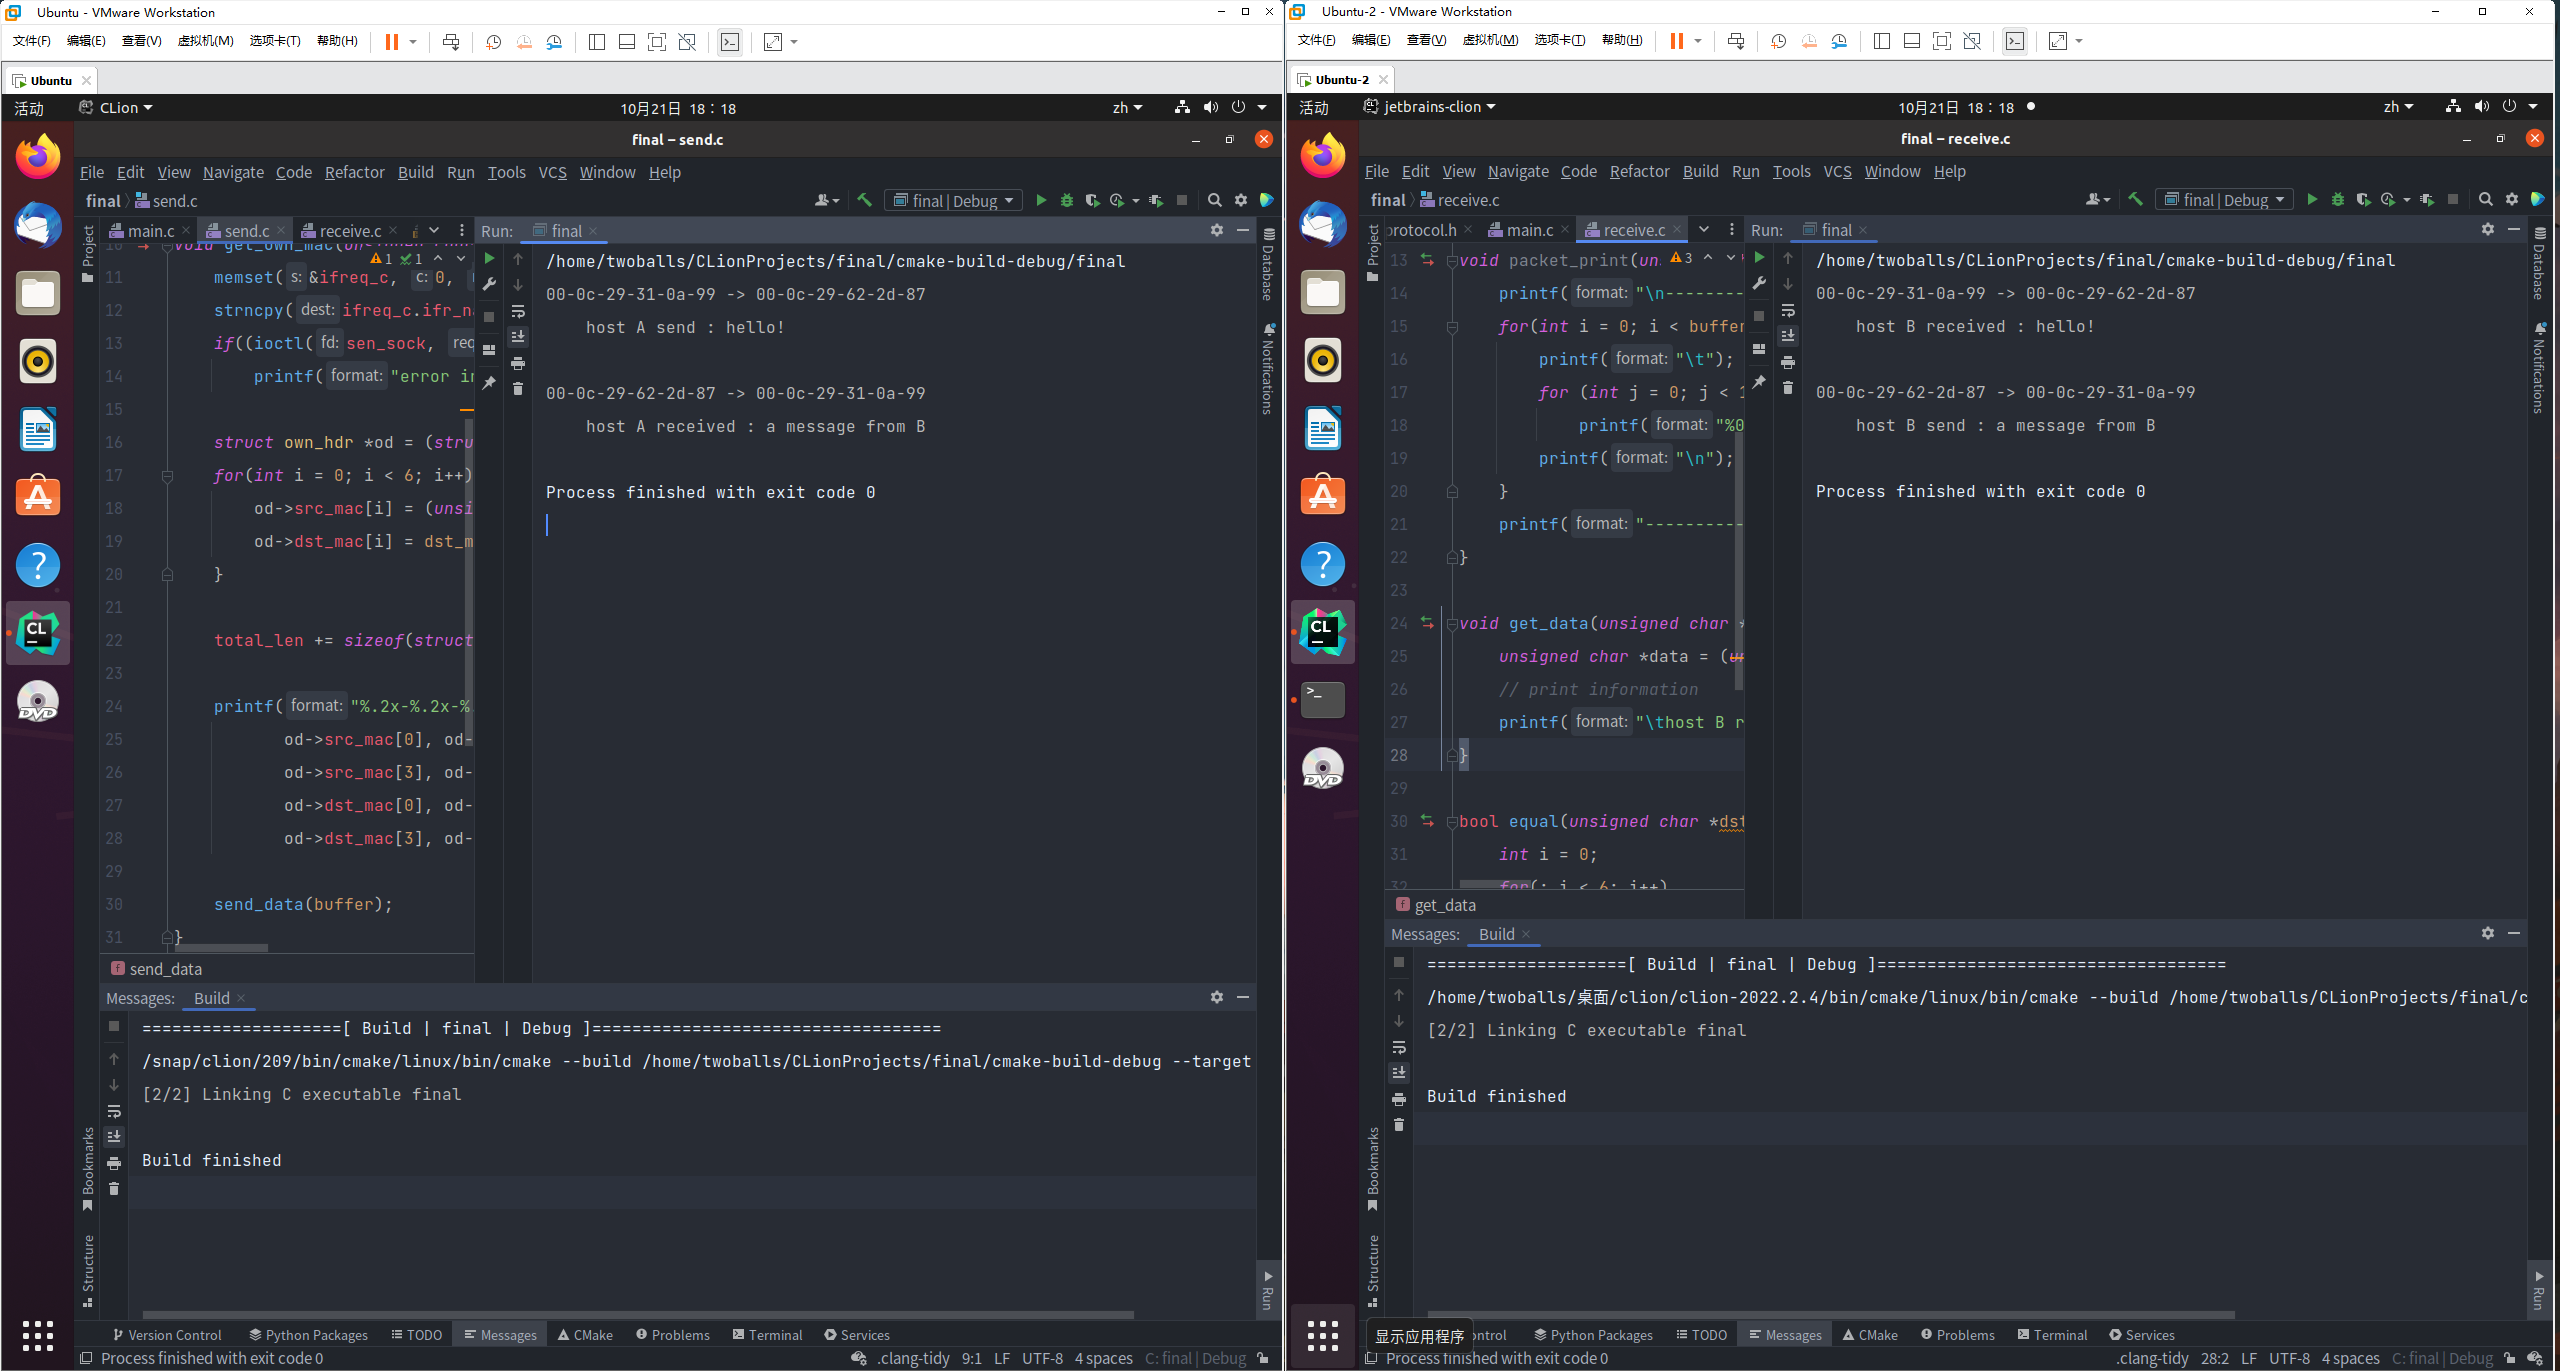Screen dimensions: 2560x1371
Task: Start debugging 'final' in left CLion toolbar
Action: tap(1067, 201)
